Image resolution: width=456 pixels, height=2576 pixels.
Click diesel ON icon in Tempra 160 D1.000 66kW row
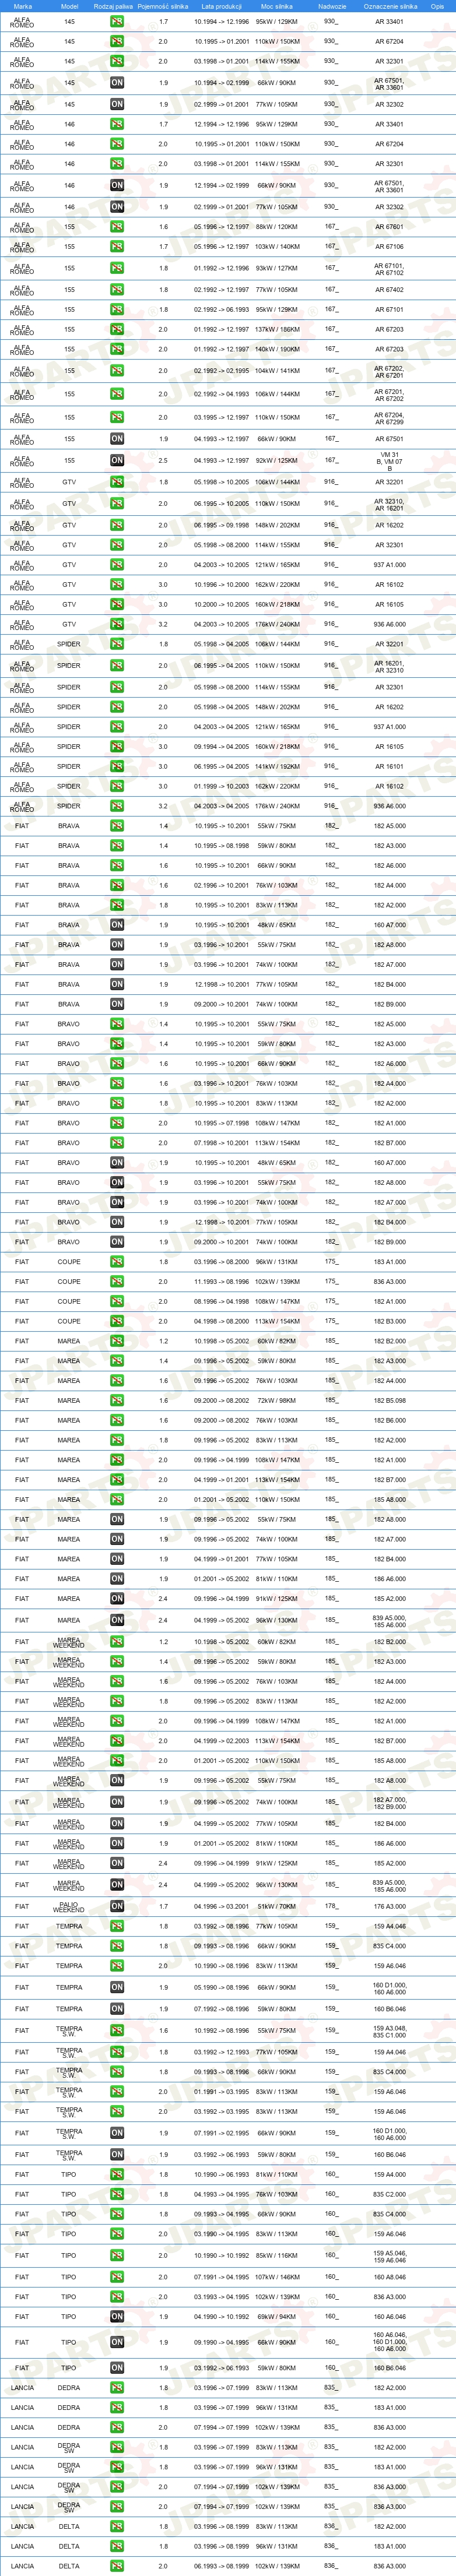click(x=117, y=1988)
